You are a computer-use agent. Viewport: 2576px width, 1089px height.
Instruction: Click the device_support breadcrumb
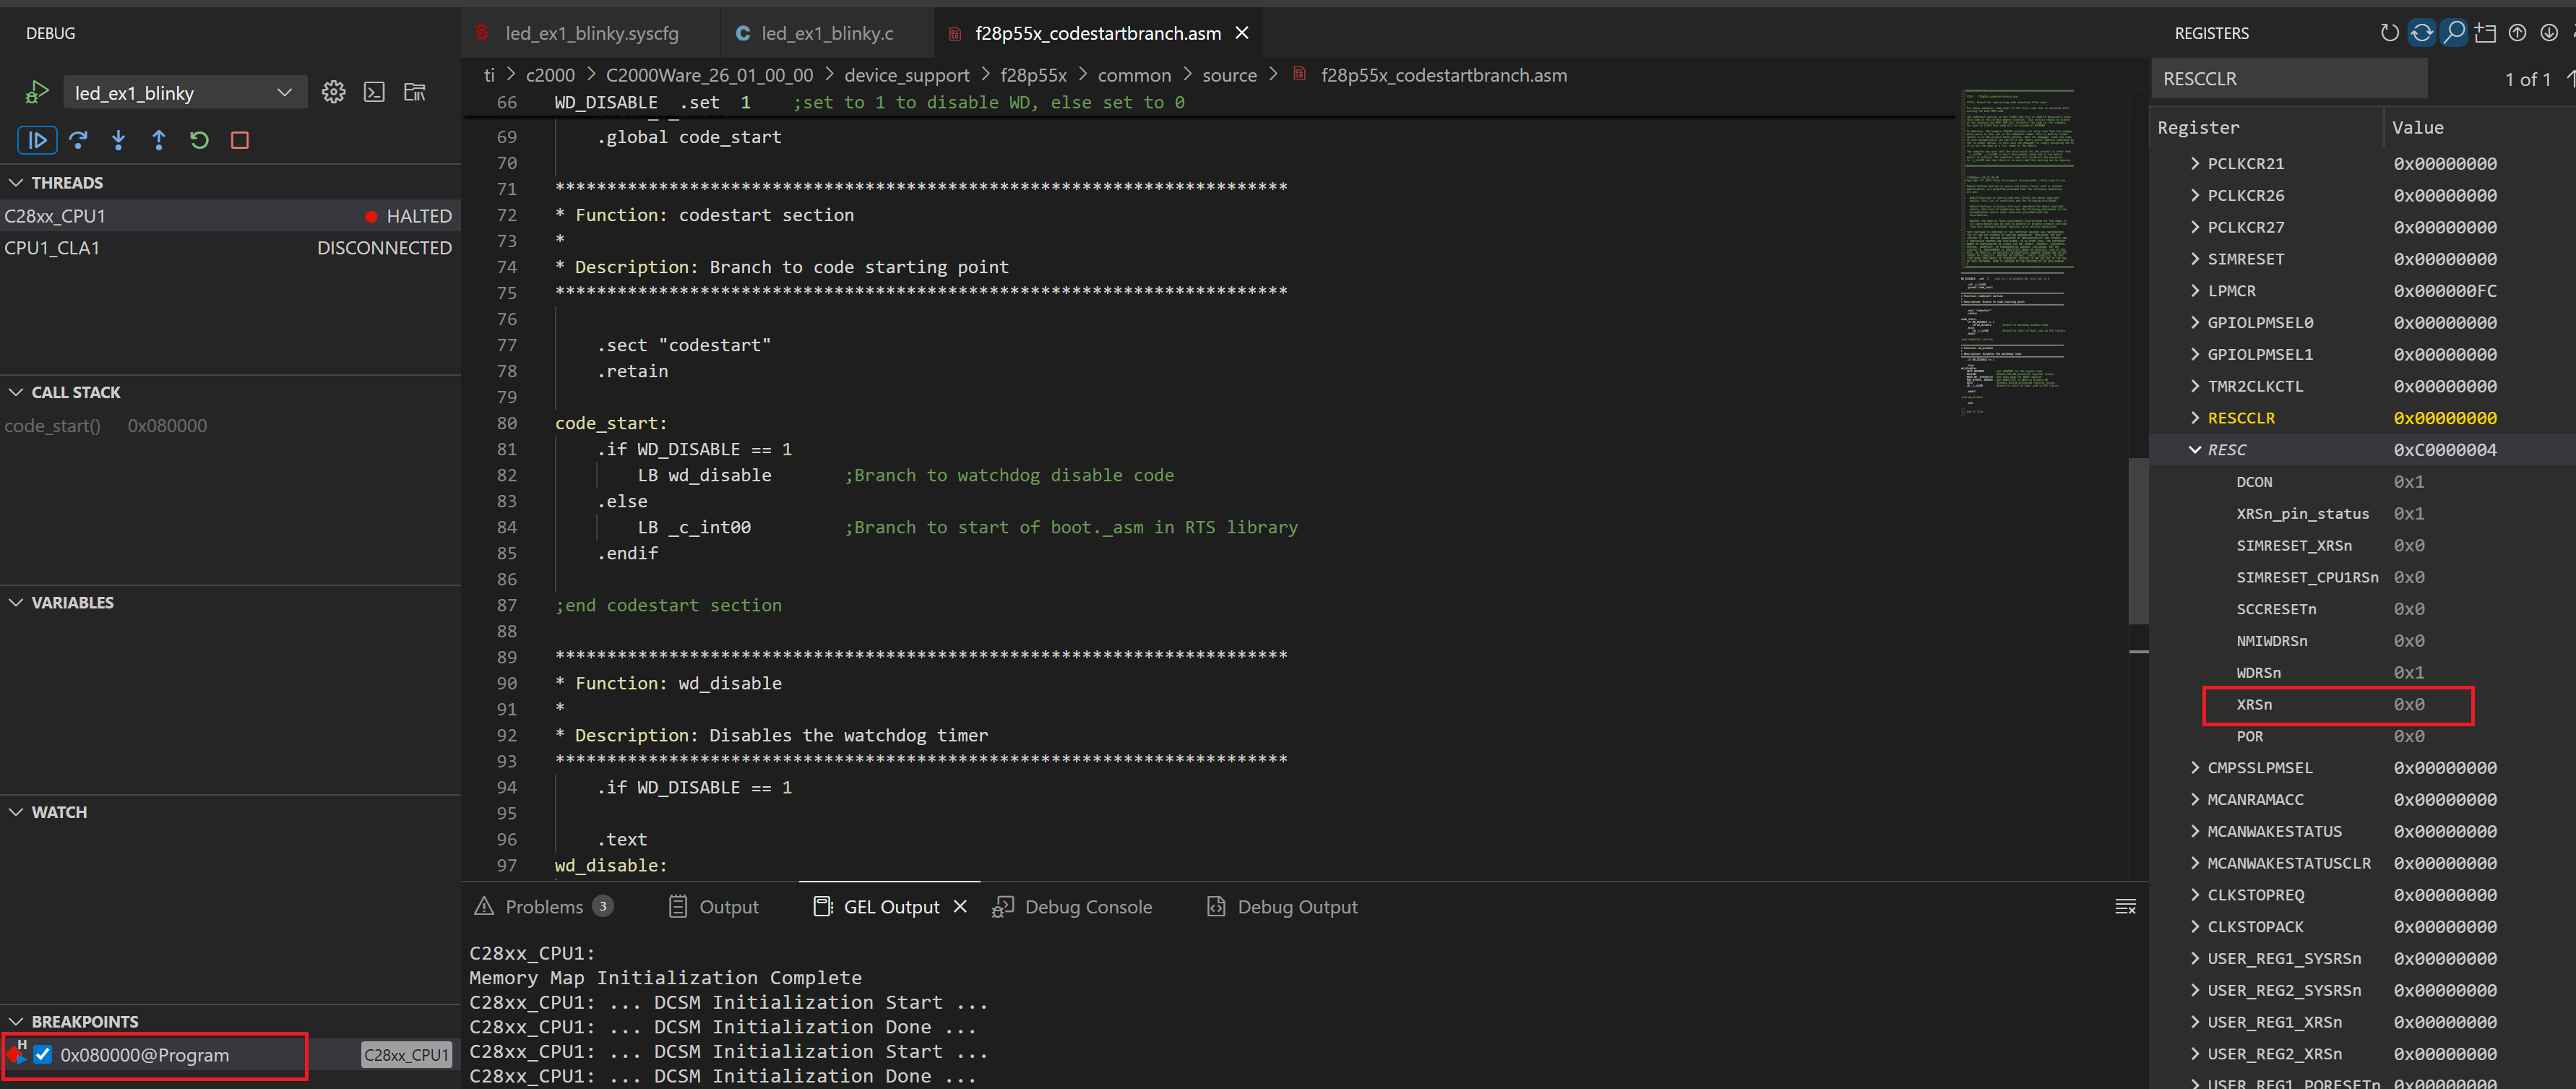click(907, 76)
